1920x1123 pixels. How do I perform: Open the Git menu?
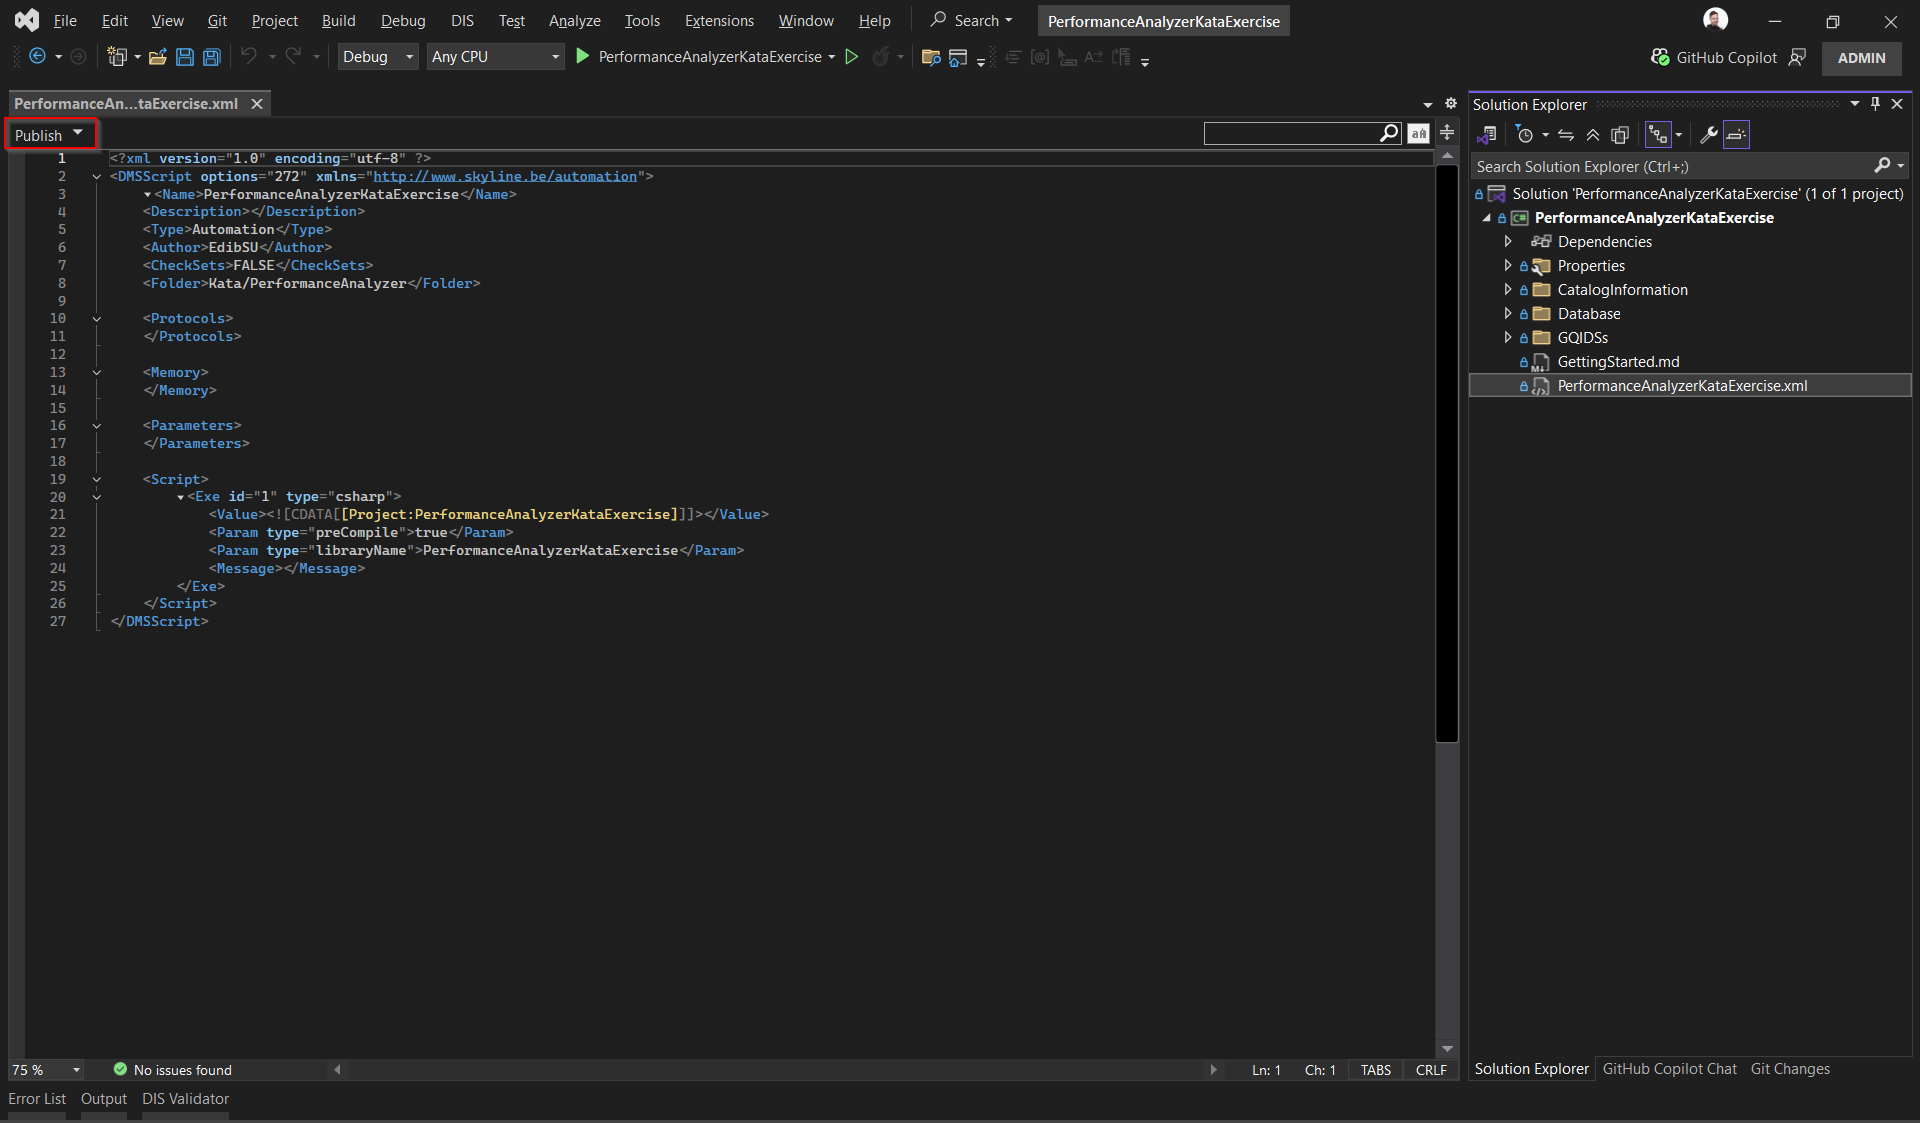pos(217,20)
